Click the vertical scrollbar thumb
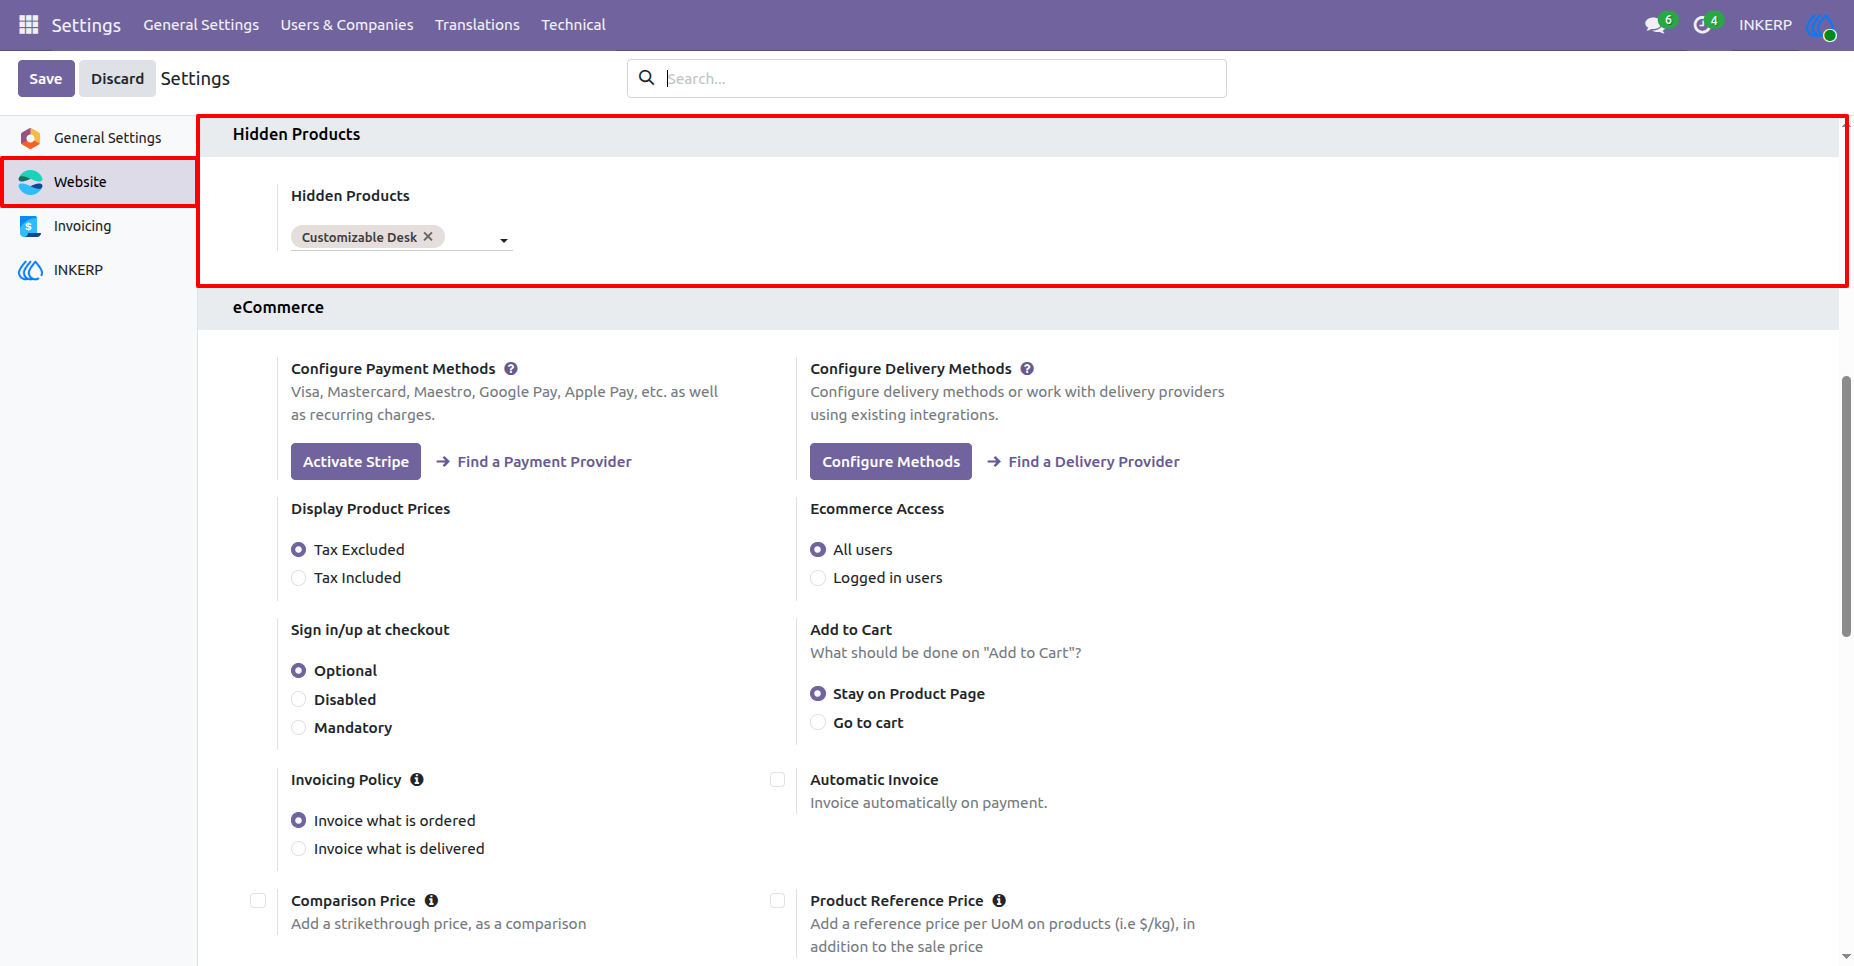The image size is (1854, 966). click(1846, 506)
